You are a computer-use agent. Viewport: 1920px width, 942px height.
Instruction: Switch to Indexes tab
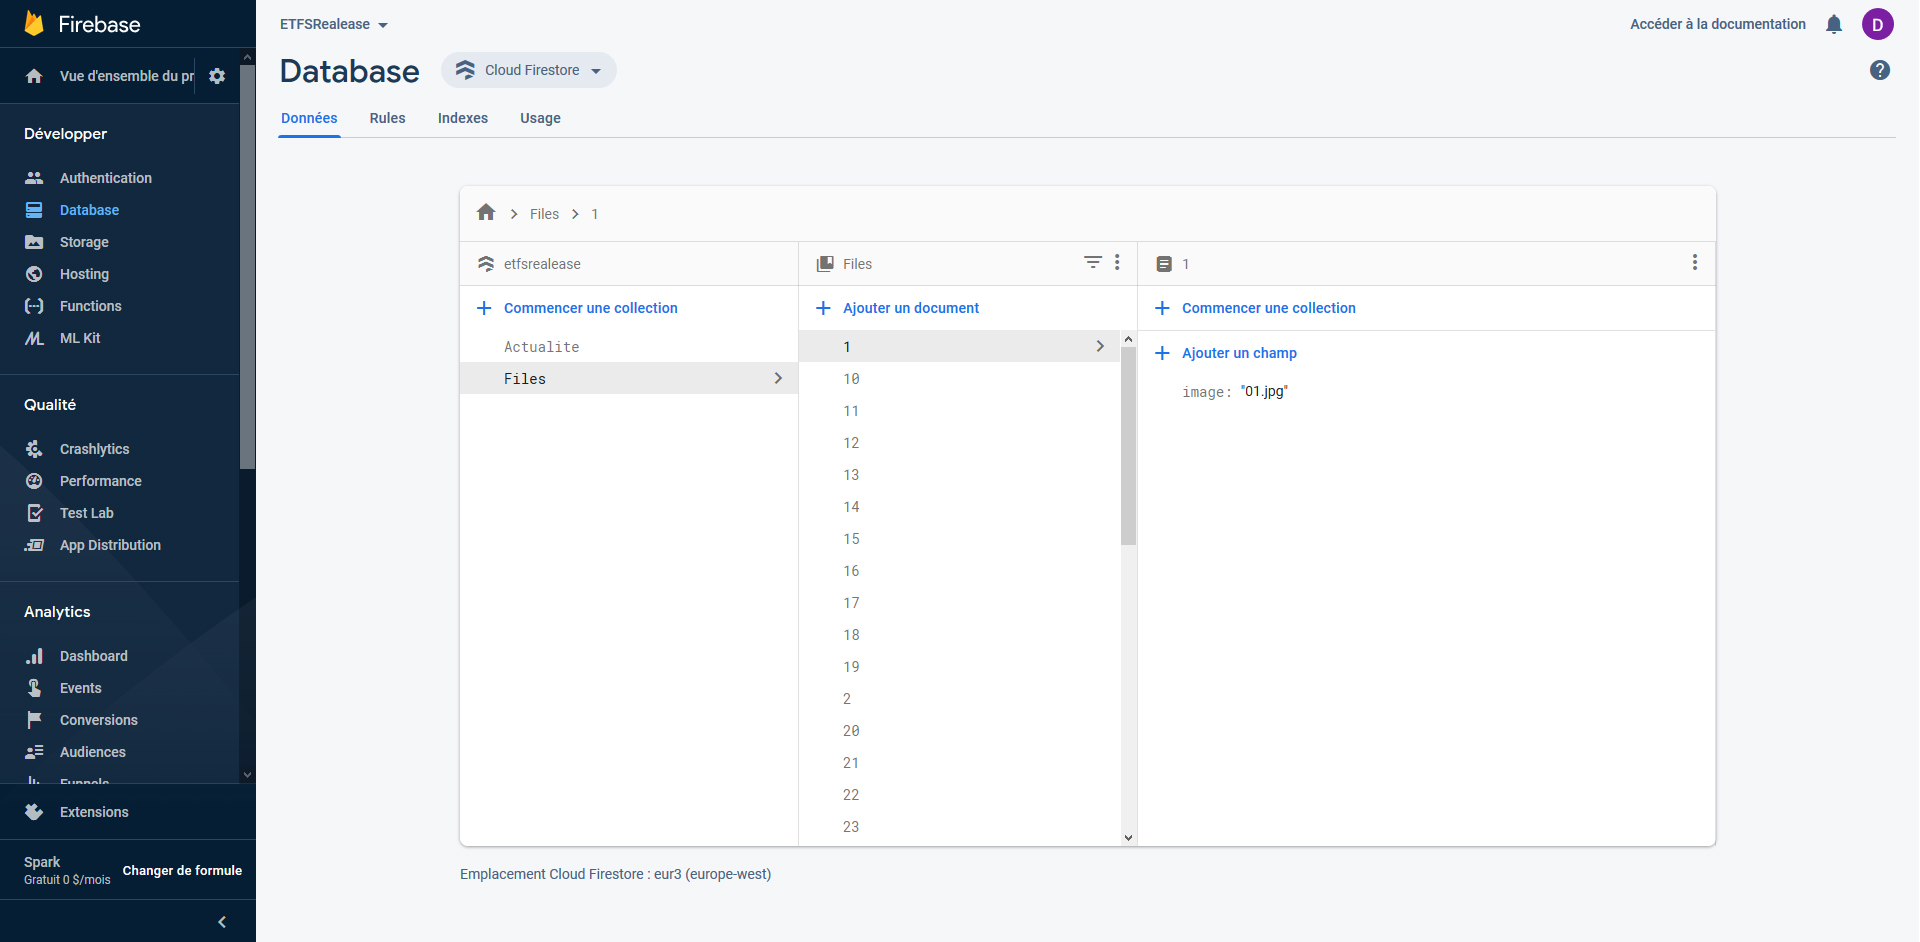click(463, 118)
